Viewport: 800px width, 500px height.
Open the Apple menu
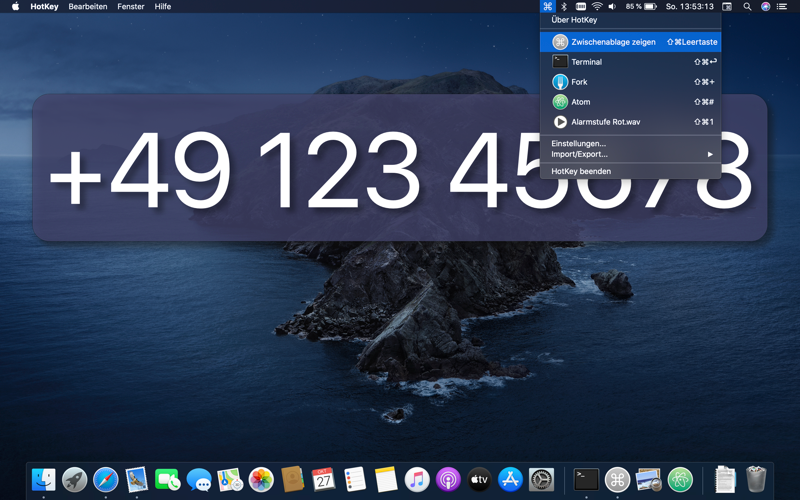point(15,7)
